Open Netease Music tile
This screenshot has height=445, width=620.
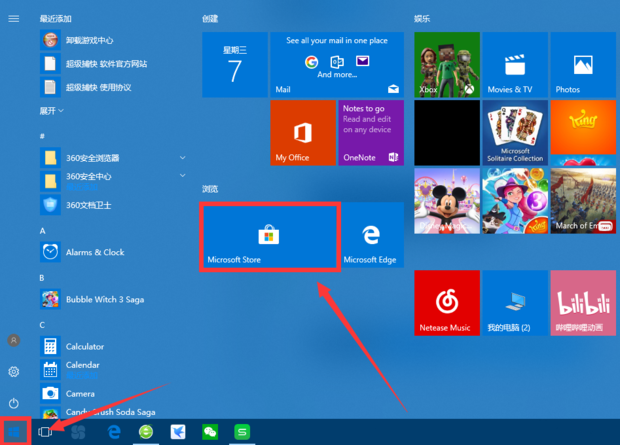click(x=447, y=303)
